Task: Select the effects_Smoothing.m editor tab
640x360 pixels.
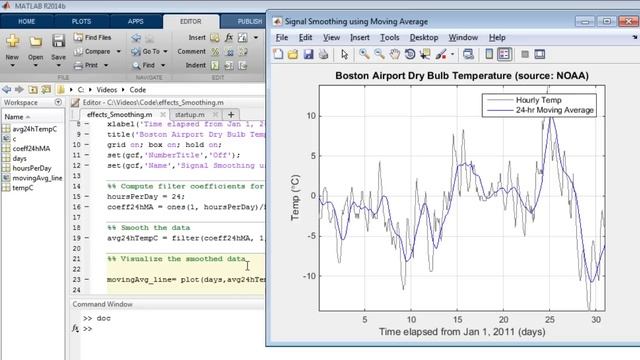Action: click(x=120, y=115)
